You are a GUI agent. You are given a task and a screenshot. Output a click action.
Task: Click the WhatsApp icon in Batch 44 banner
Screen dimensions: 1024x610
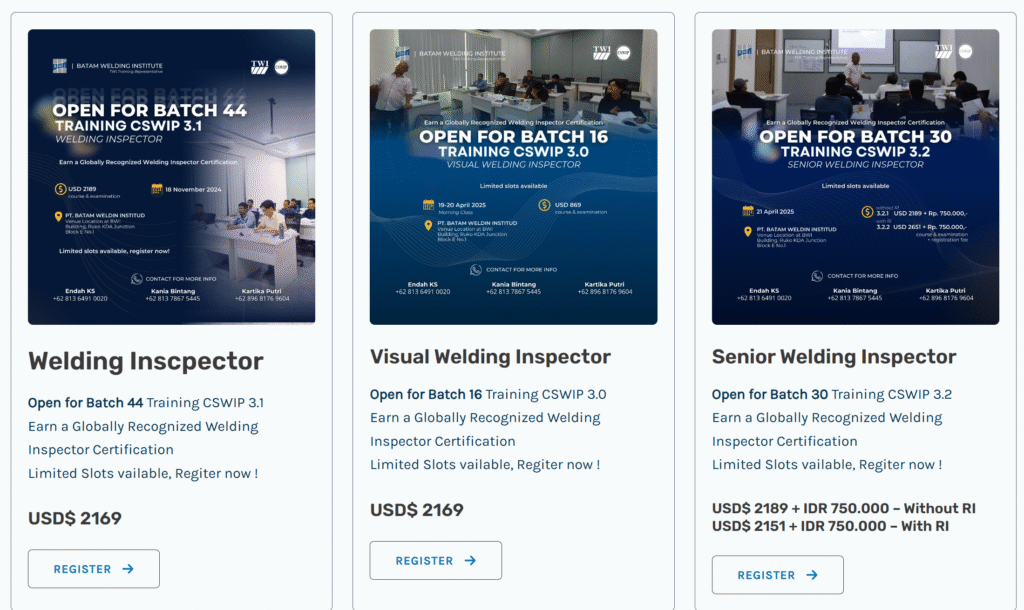[x=137, y=279]
